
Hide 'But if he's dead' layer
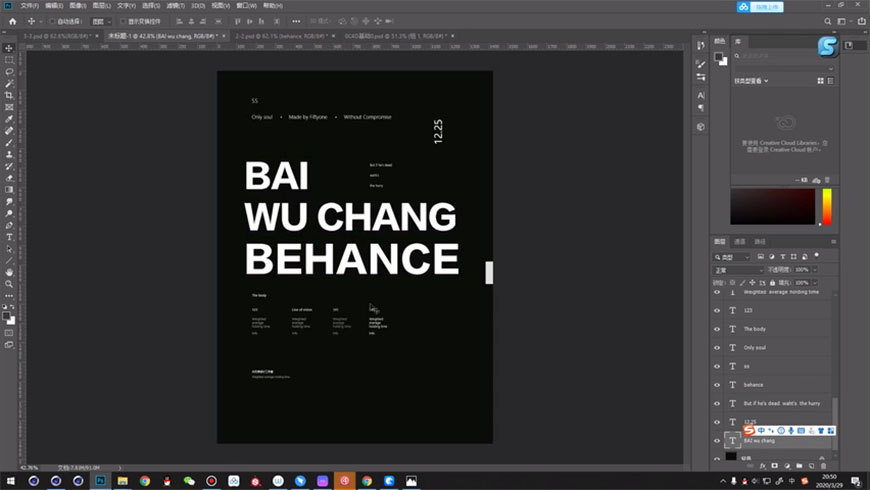click(717, 403)
